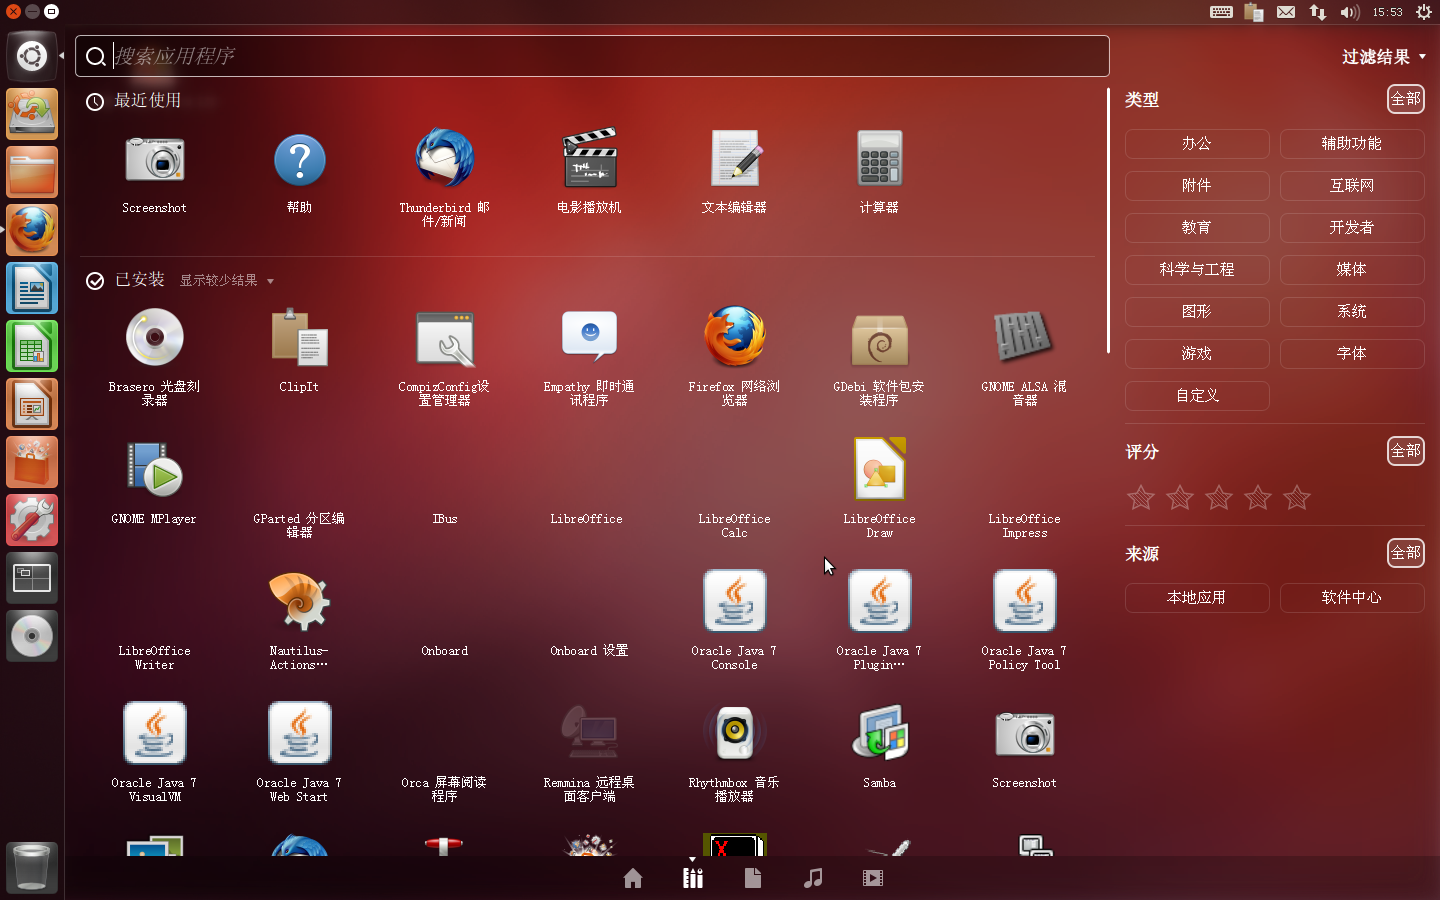Toggle the 字体 type filter

pyautogui.click(x=1352, y=354)
